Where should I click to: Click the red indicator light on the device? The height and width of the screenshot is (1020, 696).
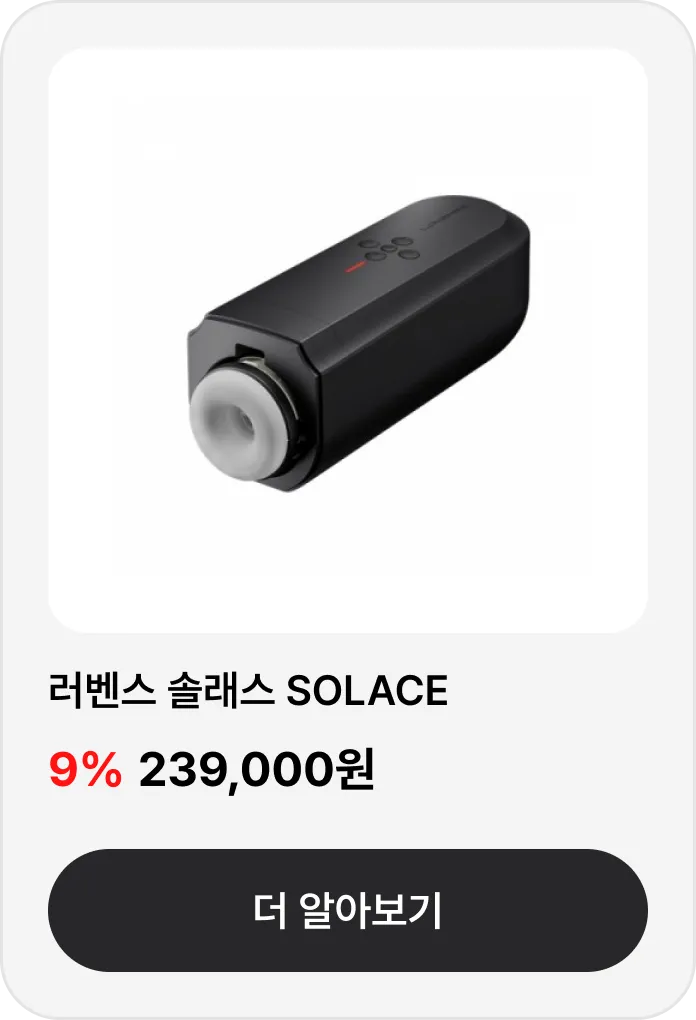click(355, 267)
